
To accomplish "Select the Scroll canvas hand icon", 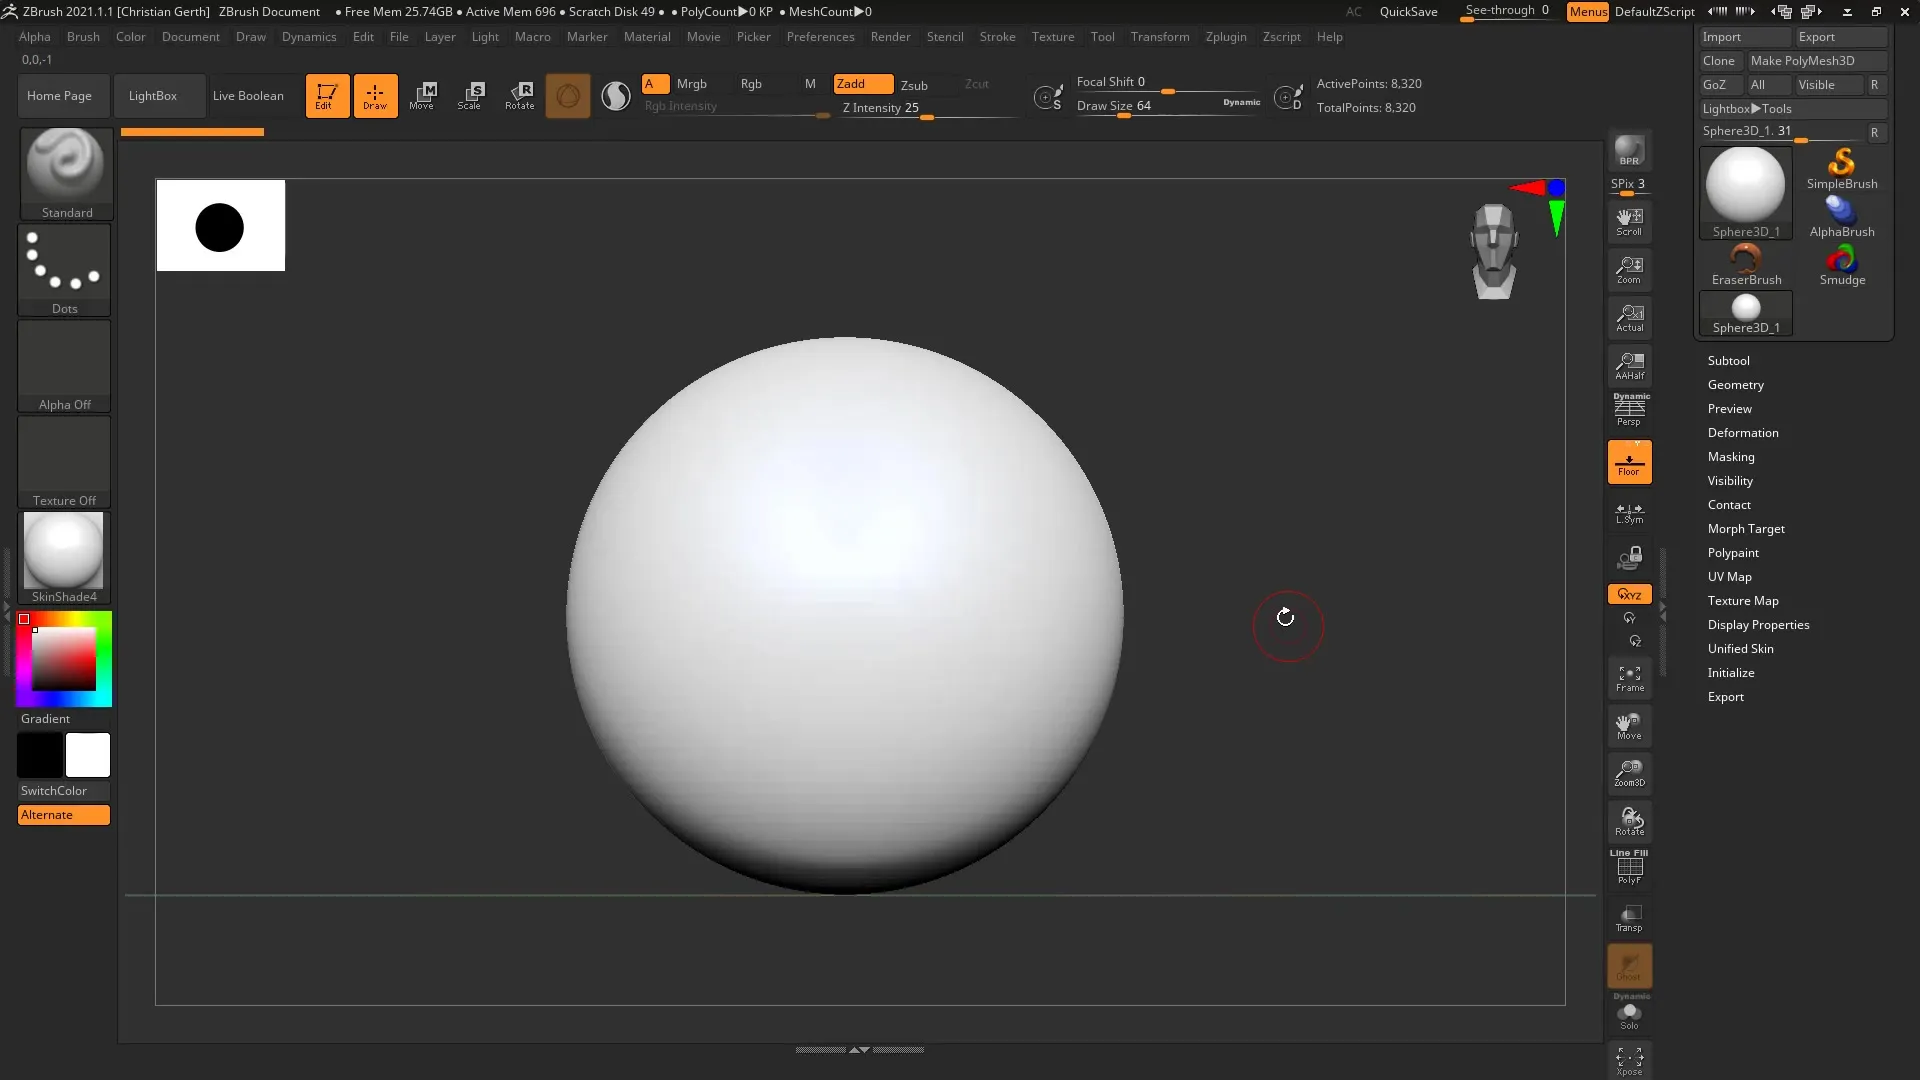I will click(1629, 221).
